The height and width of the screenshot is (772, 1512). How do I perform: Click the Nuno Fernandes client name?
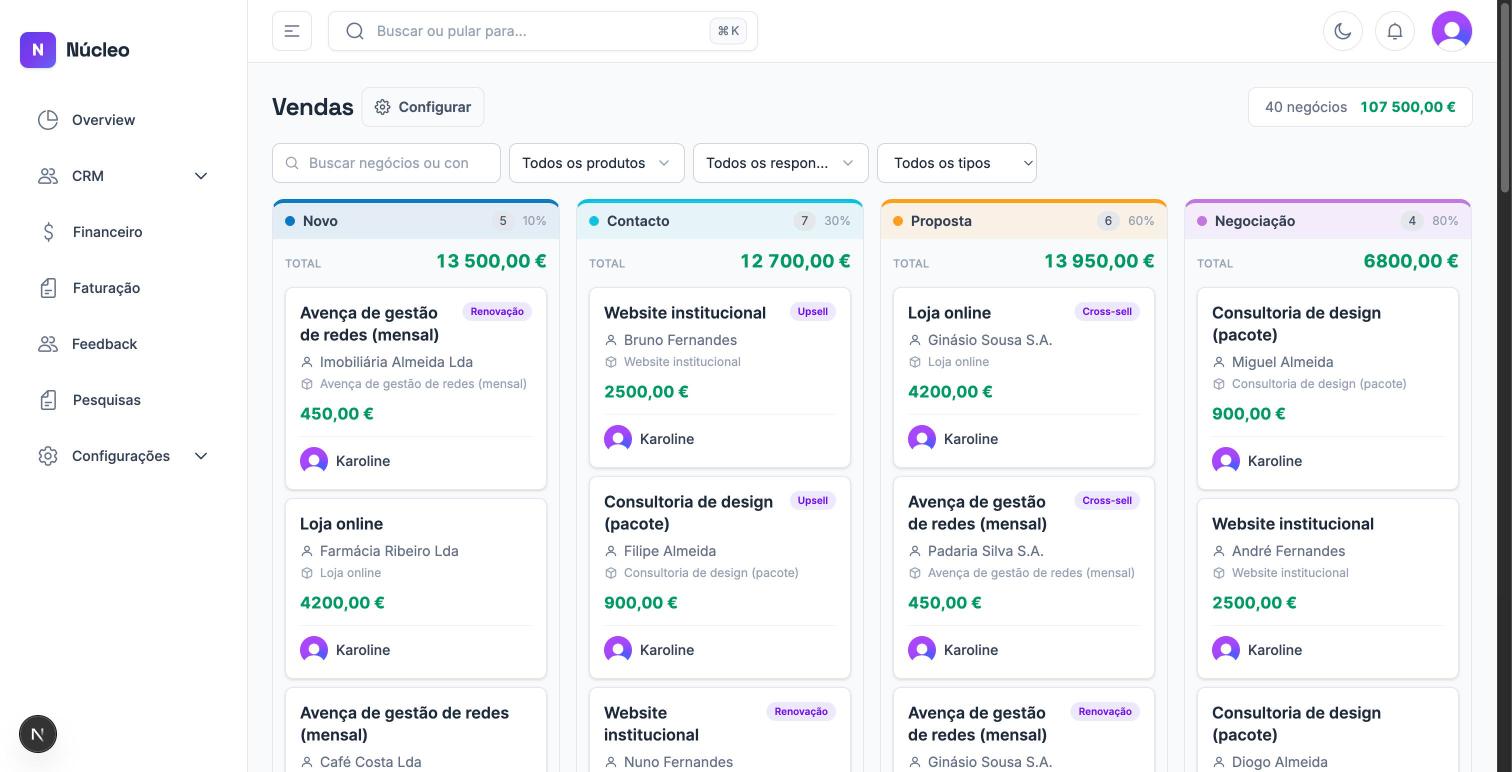678,762
